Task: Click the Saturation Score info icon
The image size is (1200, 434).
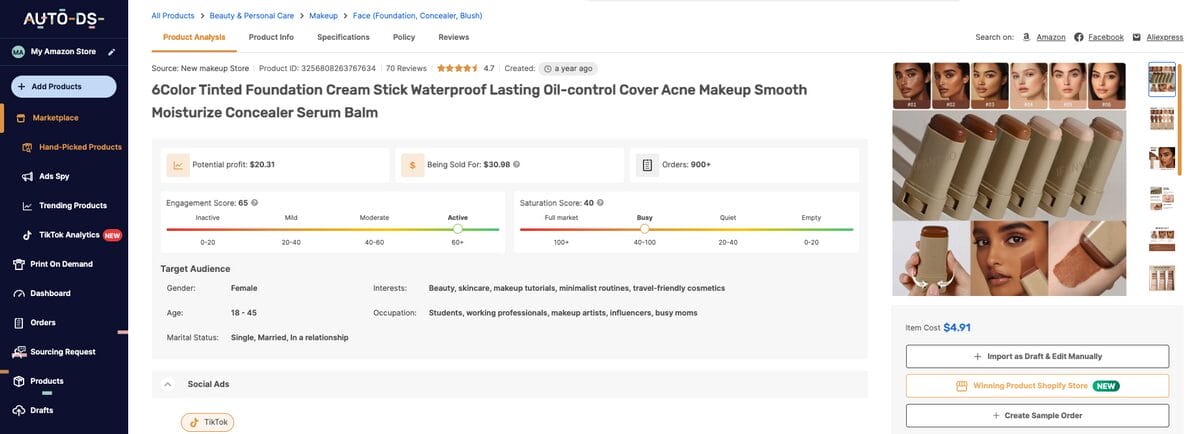Action: (x=601, y=202)
